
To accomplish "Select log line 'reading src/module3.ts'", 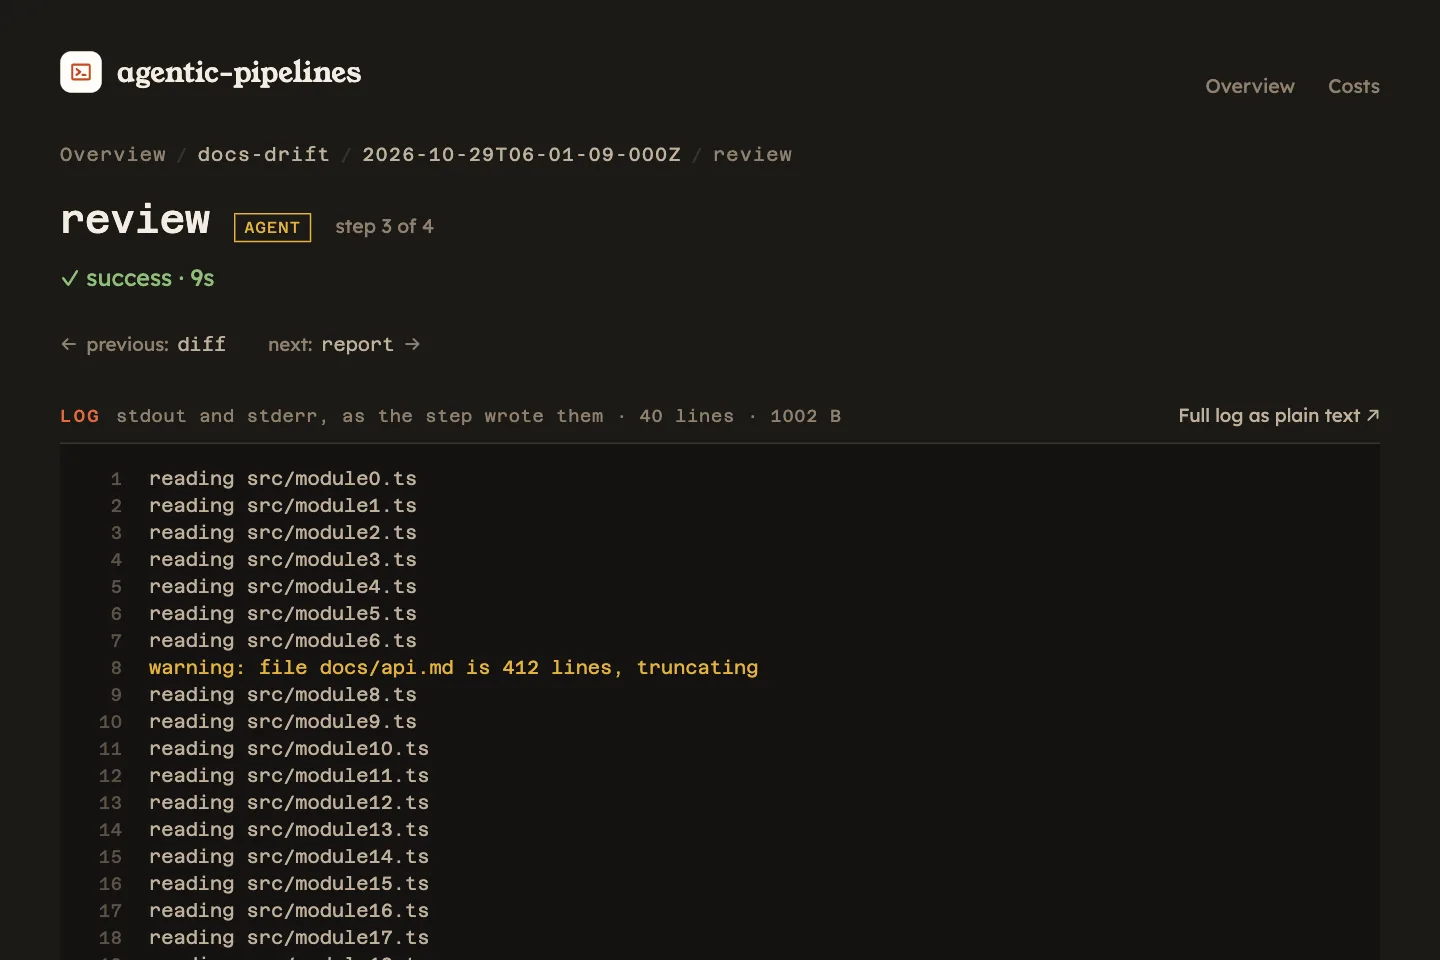I will [x=283, y=560].
